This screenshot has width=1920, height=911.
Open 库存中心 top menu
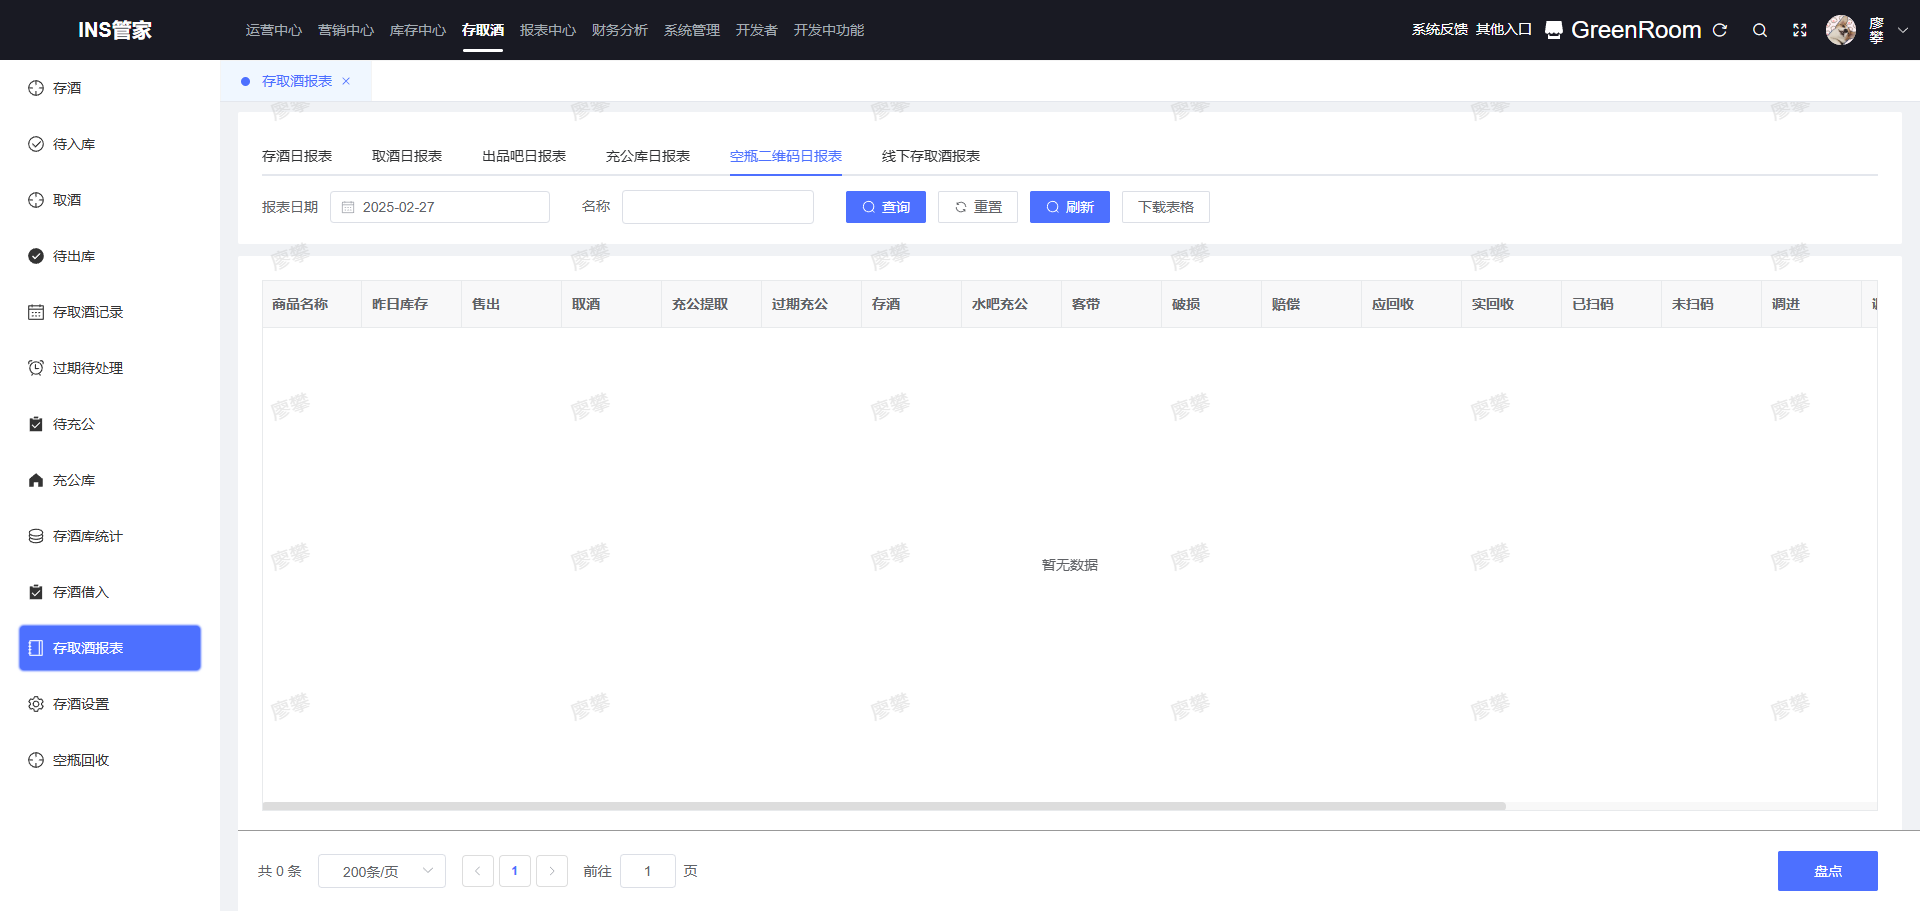tap(418, 30)
